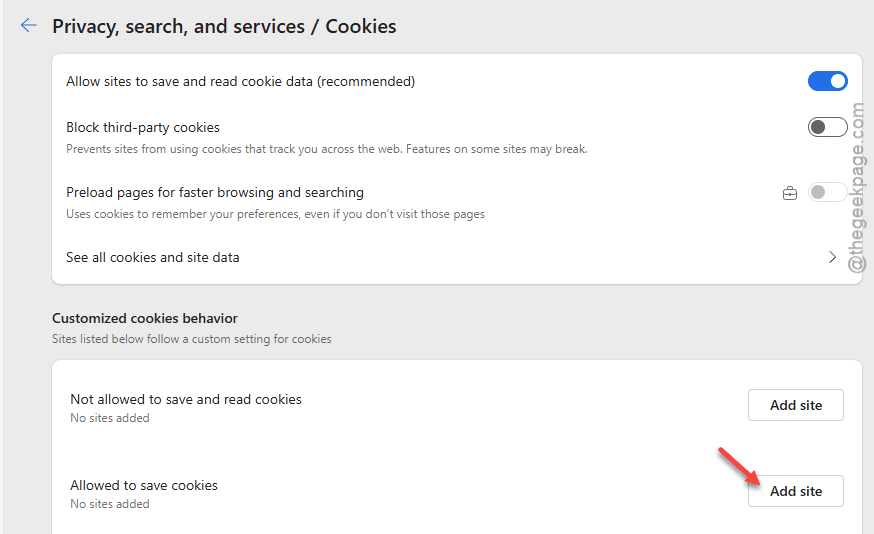The height and width of the screenshot is (534, 874).
Task: Click the Allowed to save cookies row label
Action: coord(144,485)
